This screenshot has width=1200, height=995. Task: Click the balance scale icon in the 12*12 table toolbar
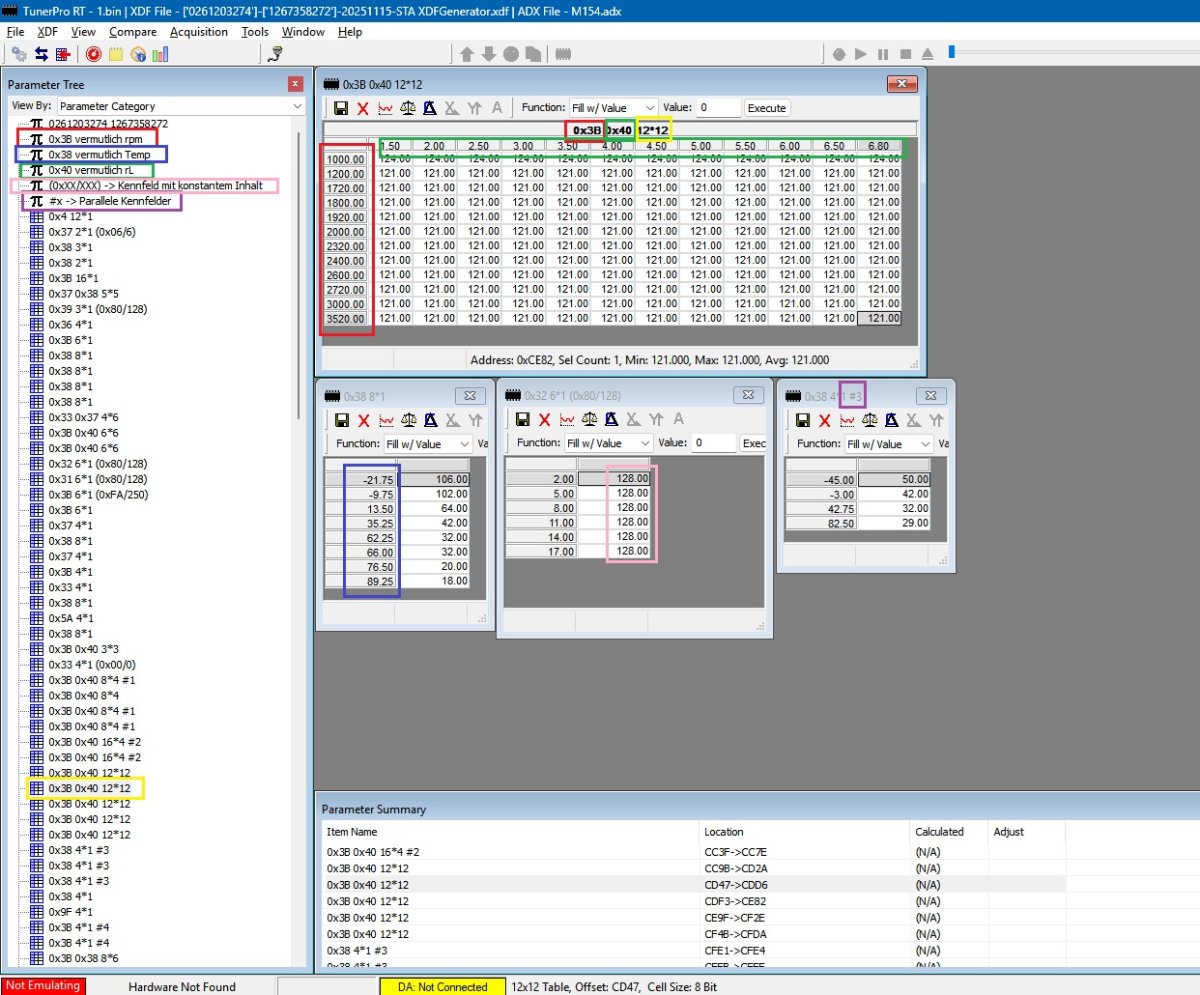pos(407,108)
